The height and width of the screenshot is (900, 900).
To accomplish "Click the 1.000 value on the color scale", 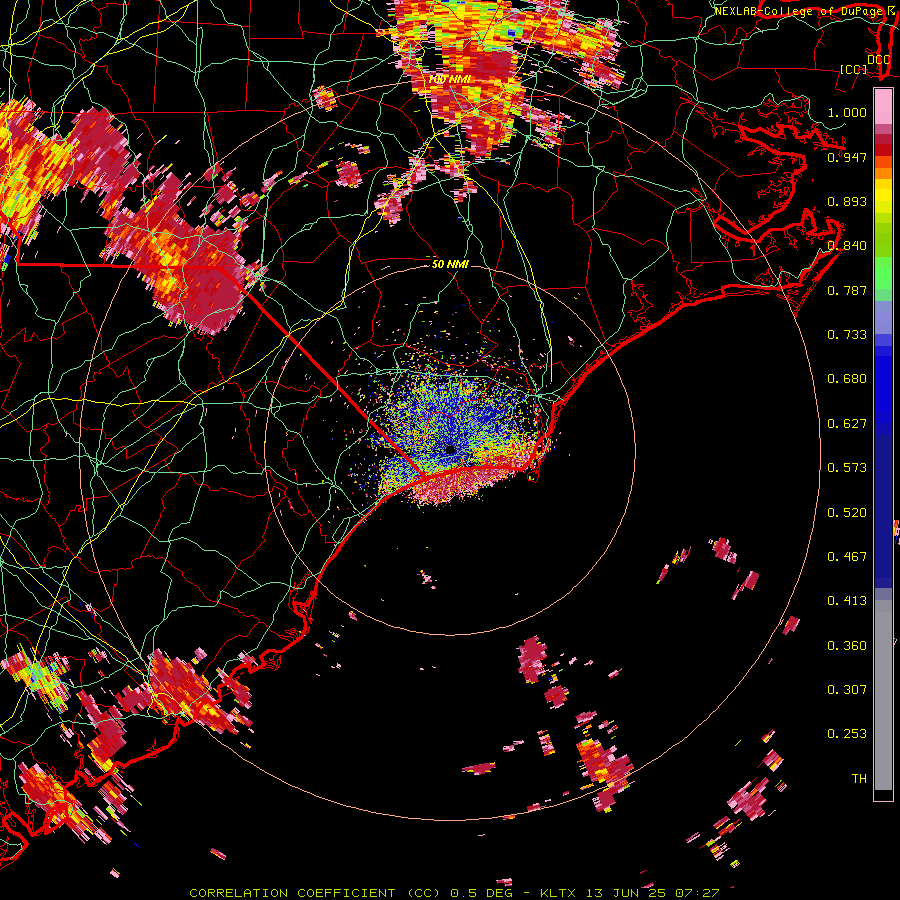I will click(847, 112).
